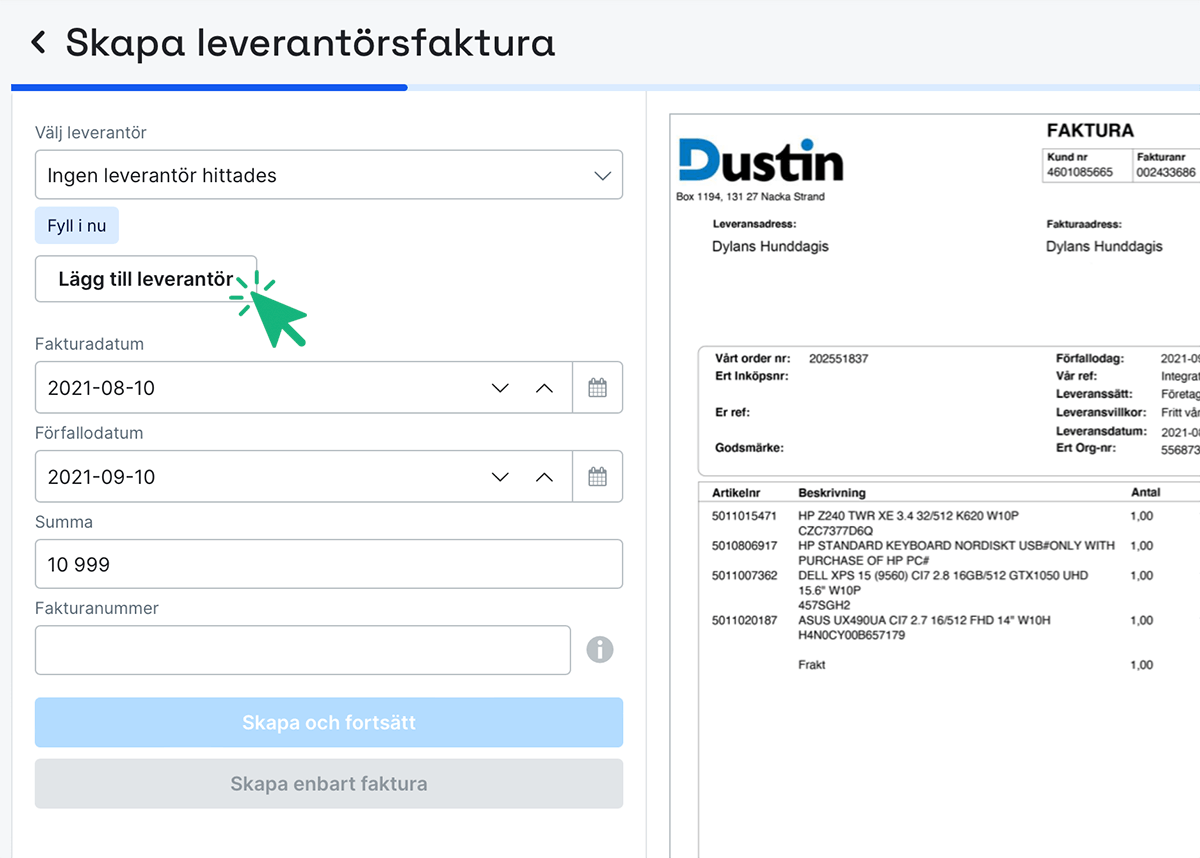Decrease Förfallodatum with the down chevron
The width and height of the screenshot is (1200, 858).
click(500, 476)
